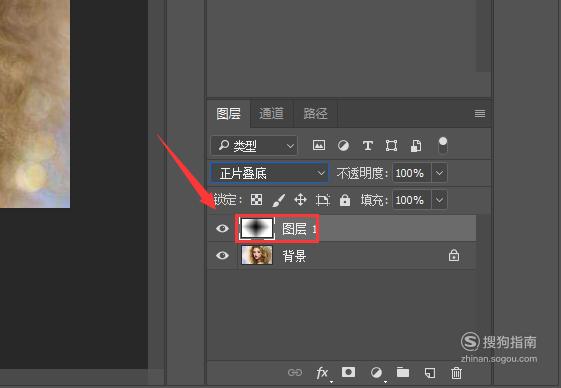Image resolution: width=561 pixels, height=388 pixels.
Task: Filter layers by shape layers icon
Action: click(x=391, y=146)
